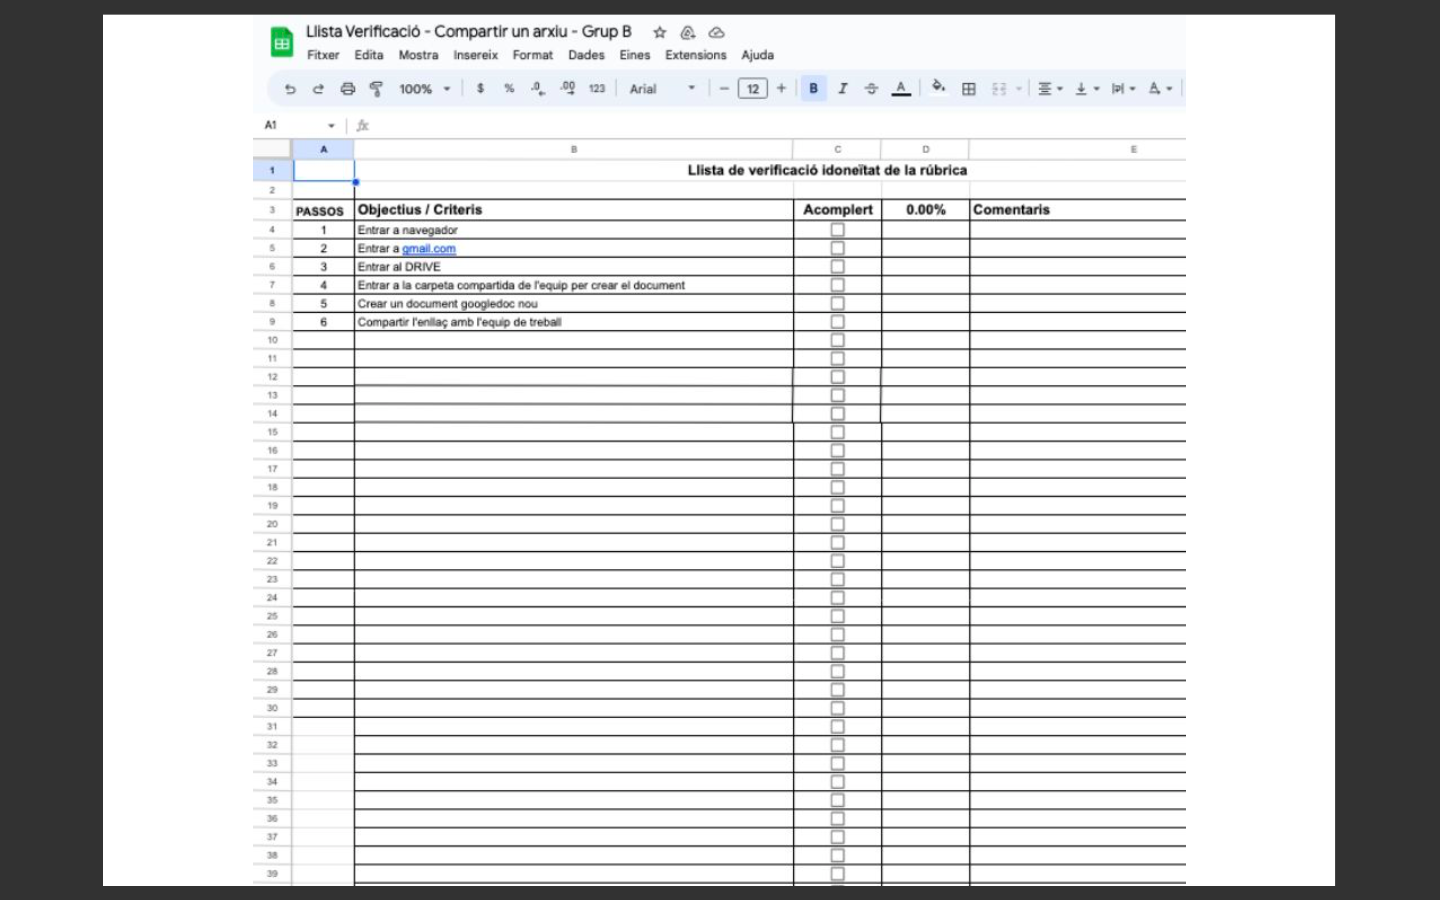Star the spreadsheet document

[x=659, y=32]
